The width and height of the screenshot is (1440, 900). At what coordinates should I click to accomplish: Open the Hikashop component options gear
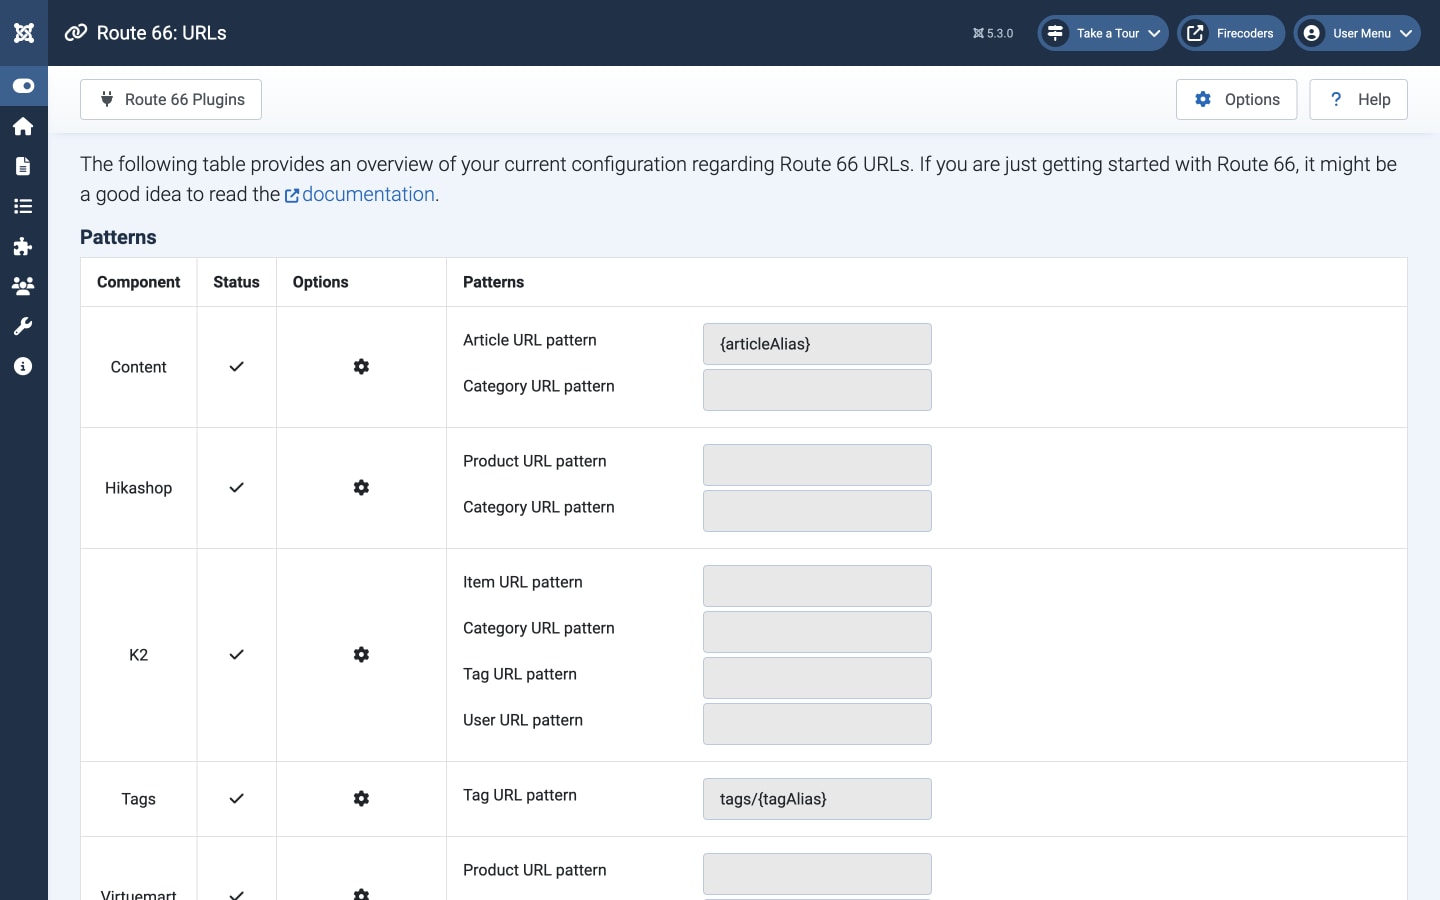coord(361,488)
